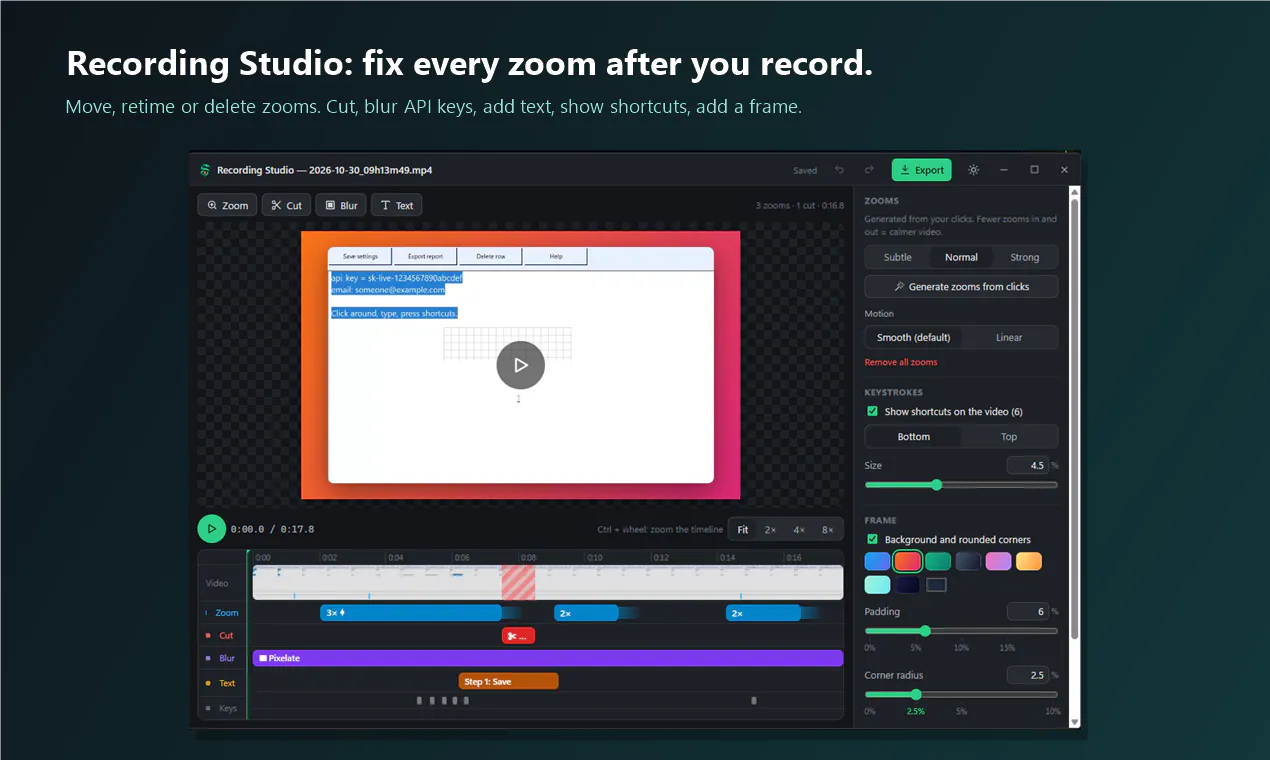Switch motion to Linear
Viewport: 1270px width, 760px height.
[1009, 337]
